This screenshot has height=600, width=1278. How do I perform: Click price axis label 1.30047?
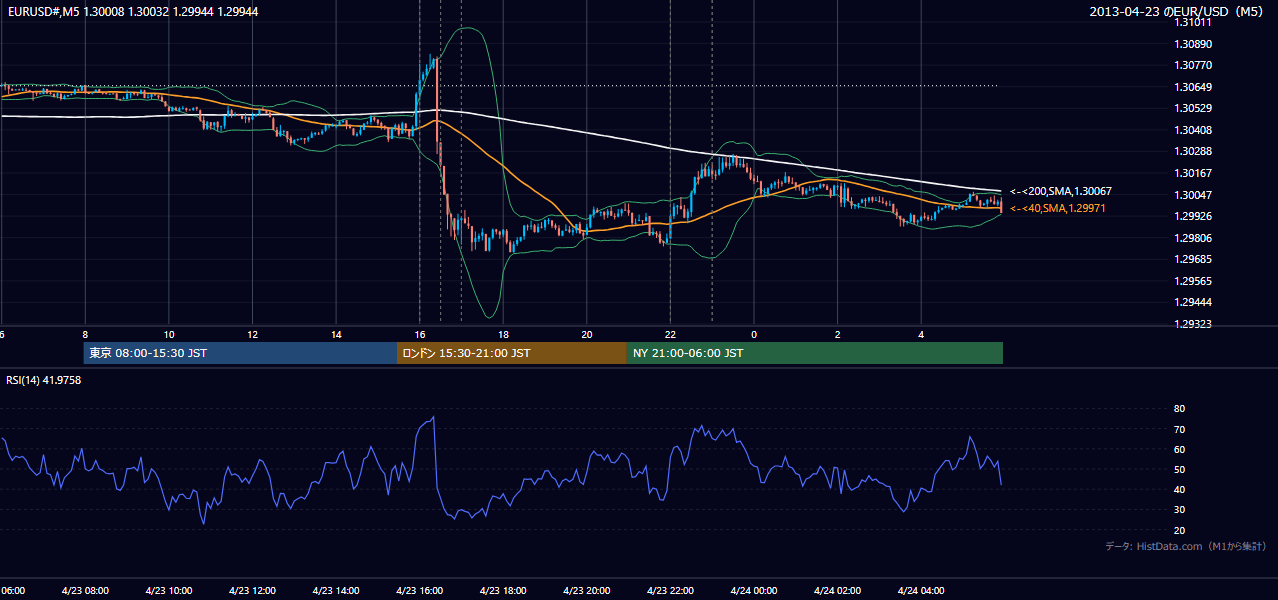pos(1193,195)
